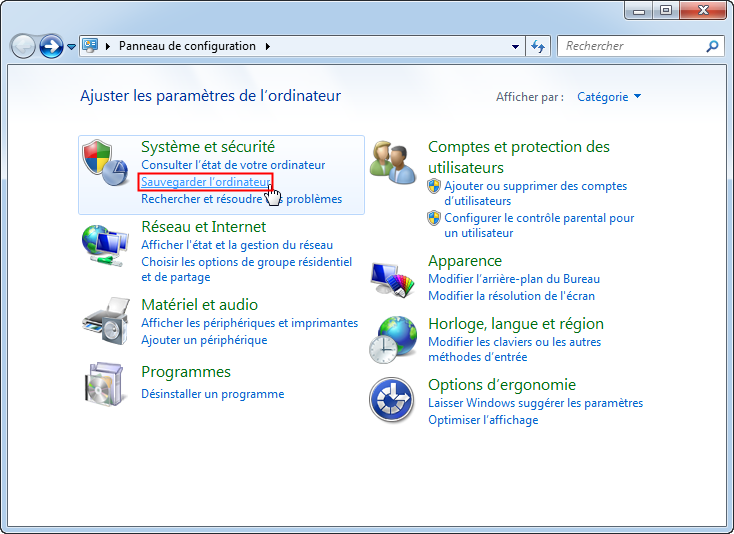Close the Control Panel window
Screen dimensions: 734x534
pos(703,10)
